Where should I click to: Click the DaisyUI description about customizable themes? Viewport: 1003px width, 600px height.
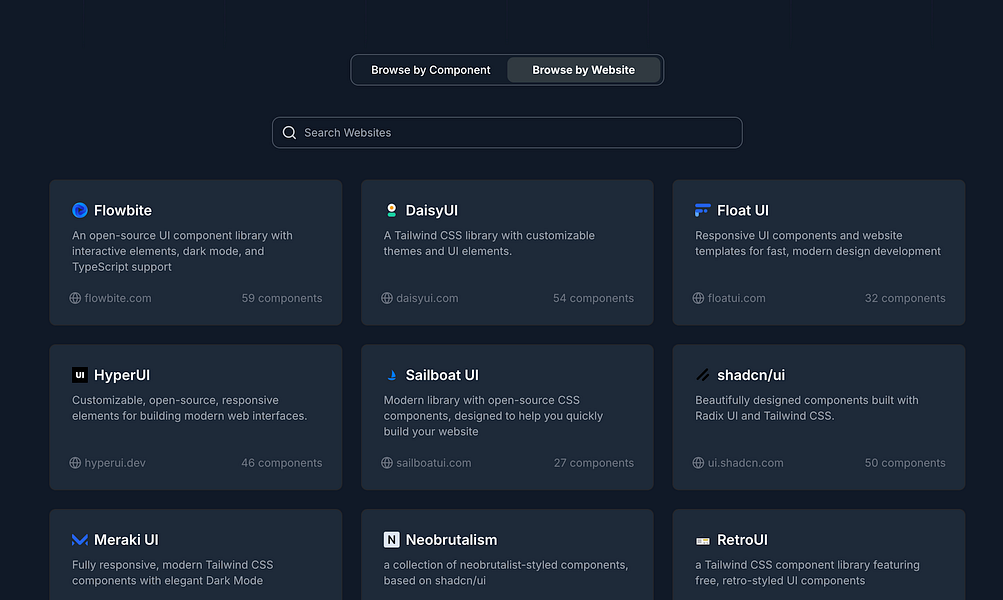[x=489, y=243]
